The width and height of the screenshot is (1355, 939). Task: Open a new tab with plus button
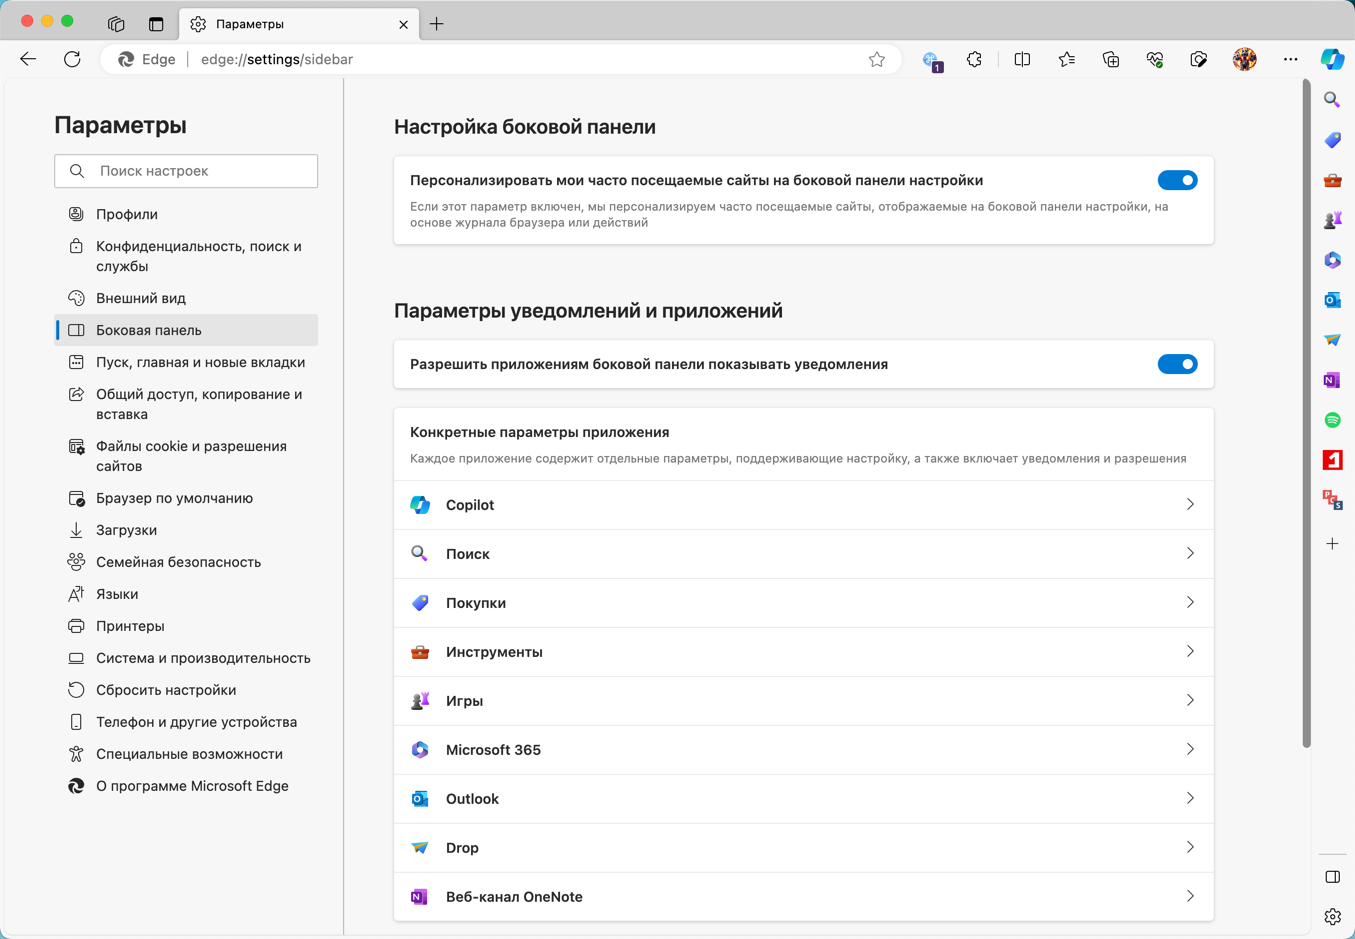click(x=437, y=24)
